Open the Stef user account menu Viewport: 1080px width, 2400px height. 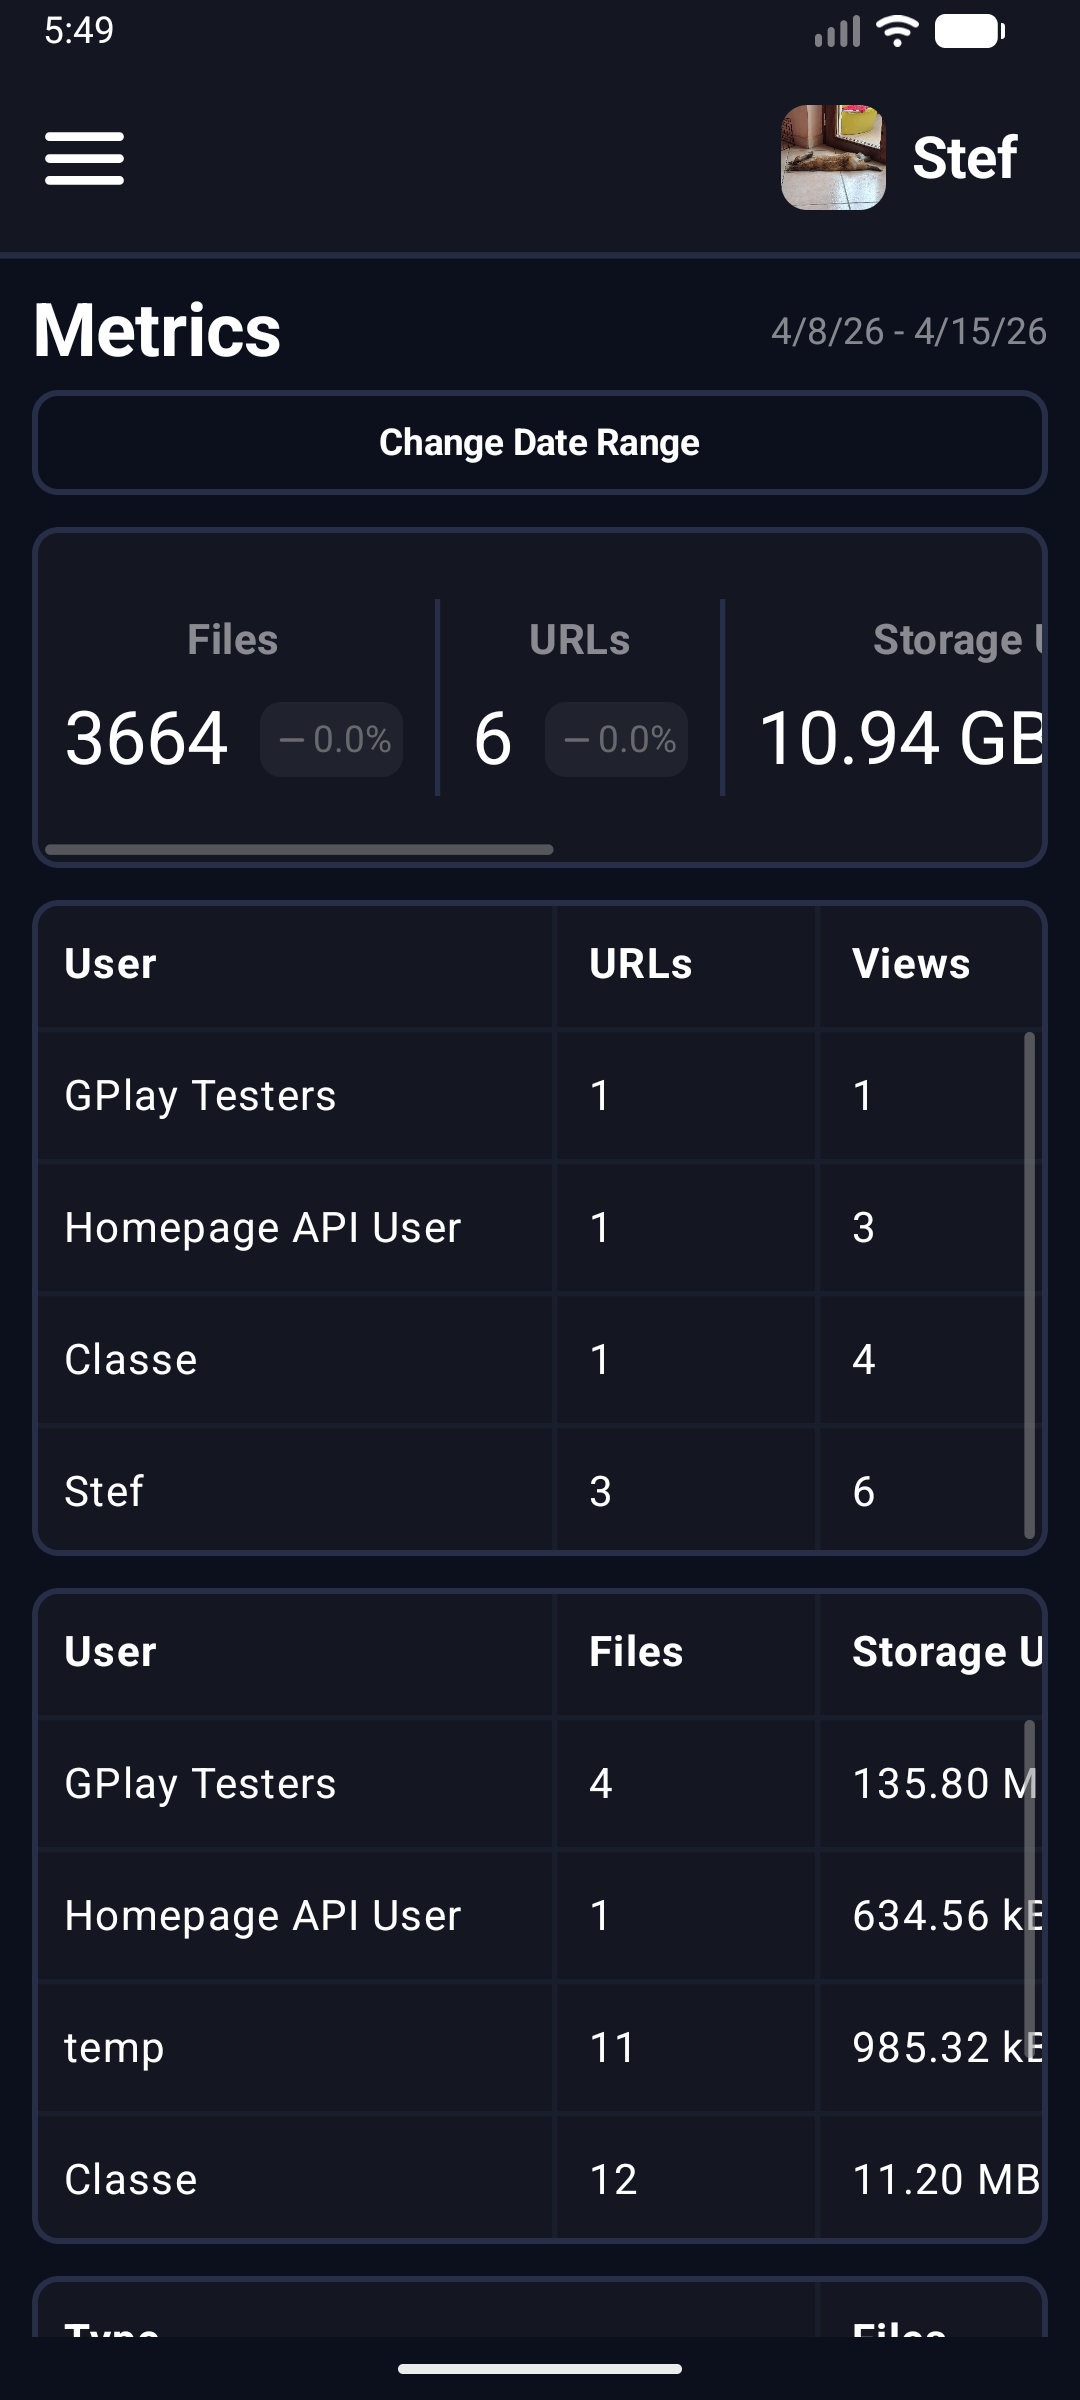[900, 158]
